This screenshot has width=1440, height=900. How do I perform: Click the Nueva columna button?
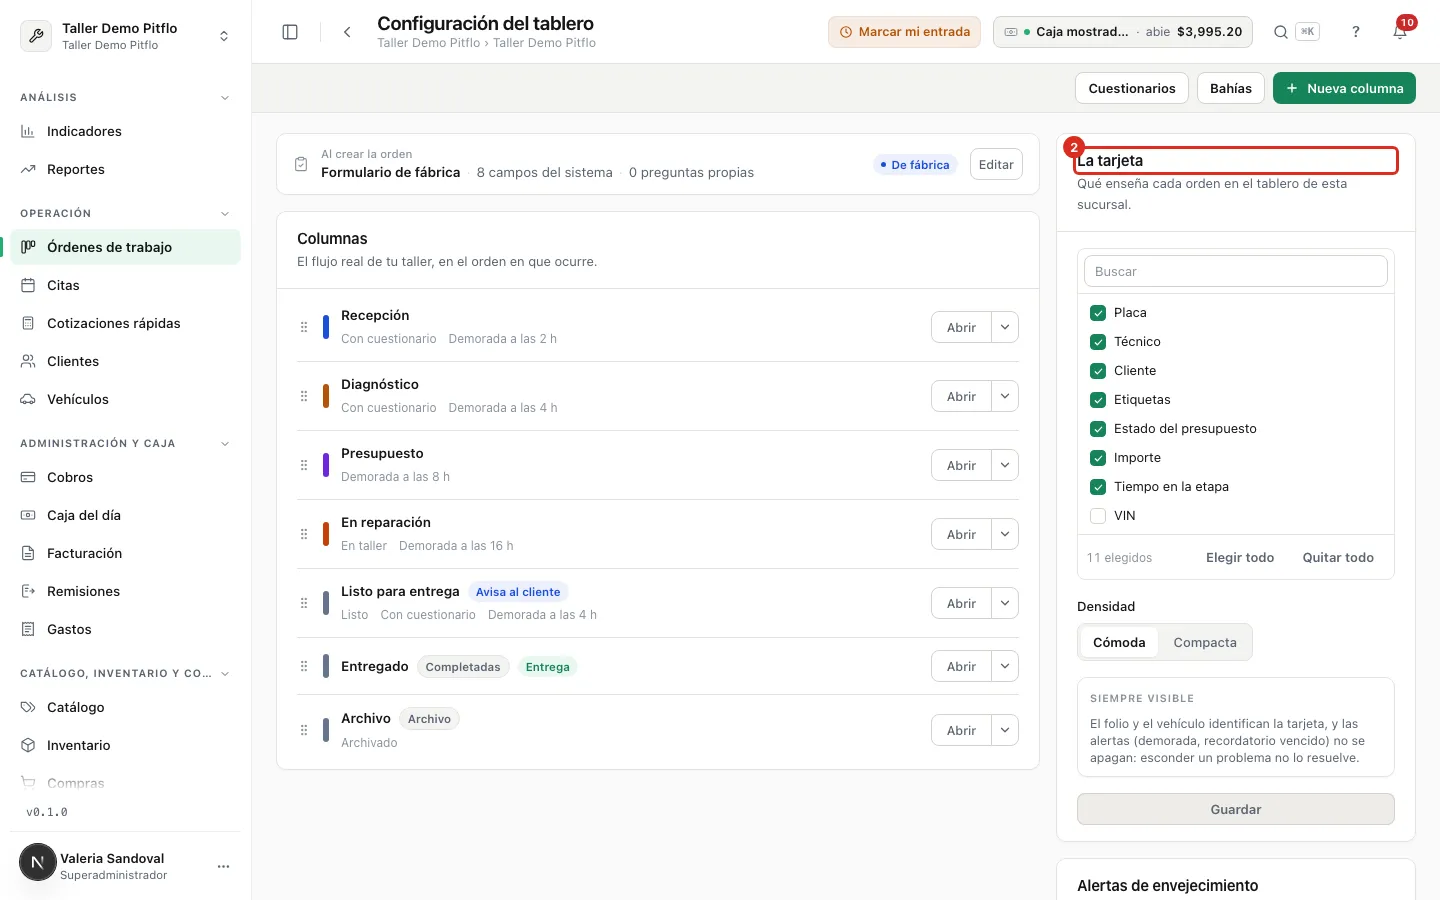pos(1344,88)
